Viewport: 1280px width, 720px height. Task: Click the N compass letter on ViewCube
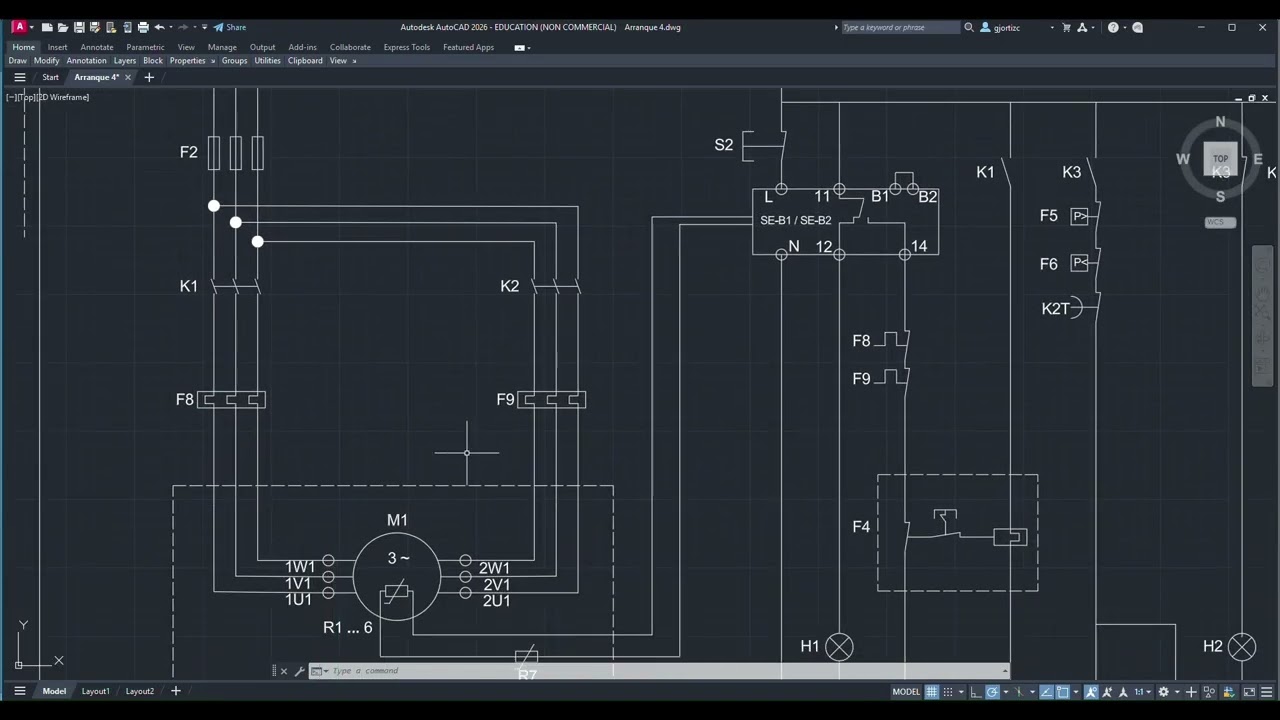[x=1220, y=122]
